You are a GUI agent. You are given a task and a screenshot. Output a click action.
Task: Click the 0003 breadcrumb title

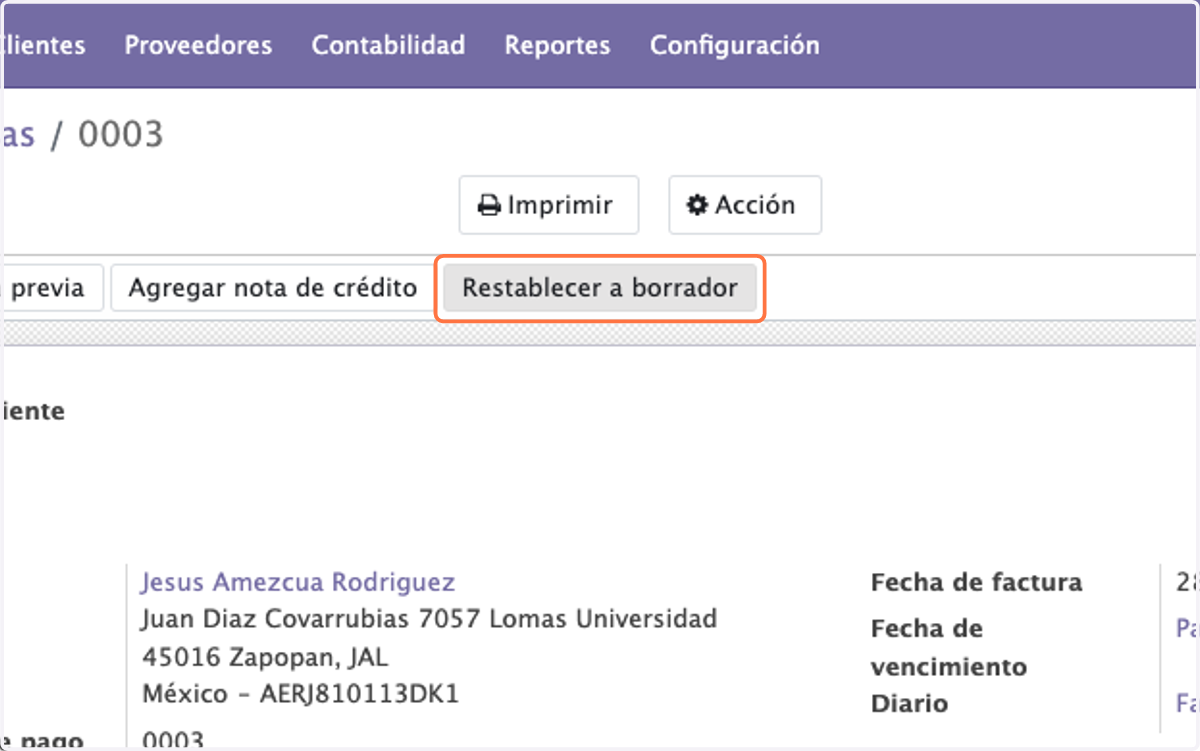tap(120, 134)
